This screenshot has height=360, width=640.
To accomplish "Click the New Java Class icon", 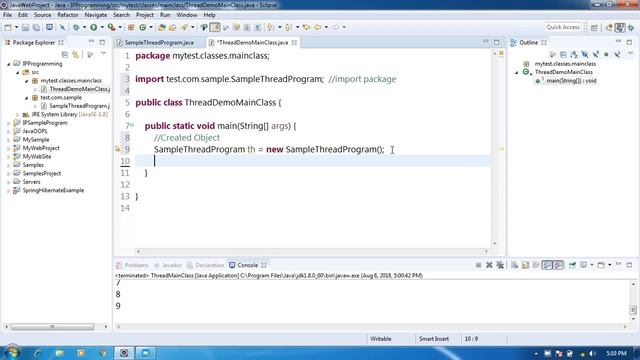I will click(x=142, y=27).
